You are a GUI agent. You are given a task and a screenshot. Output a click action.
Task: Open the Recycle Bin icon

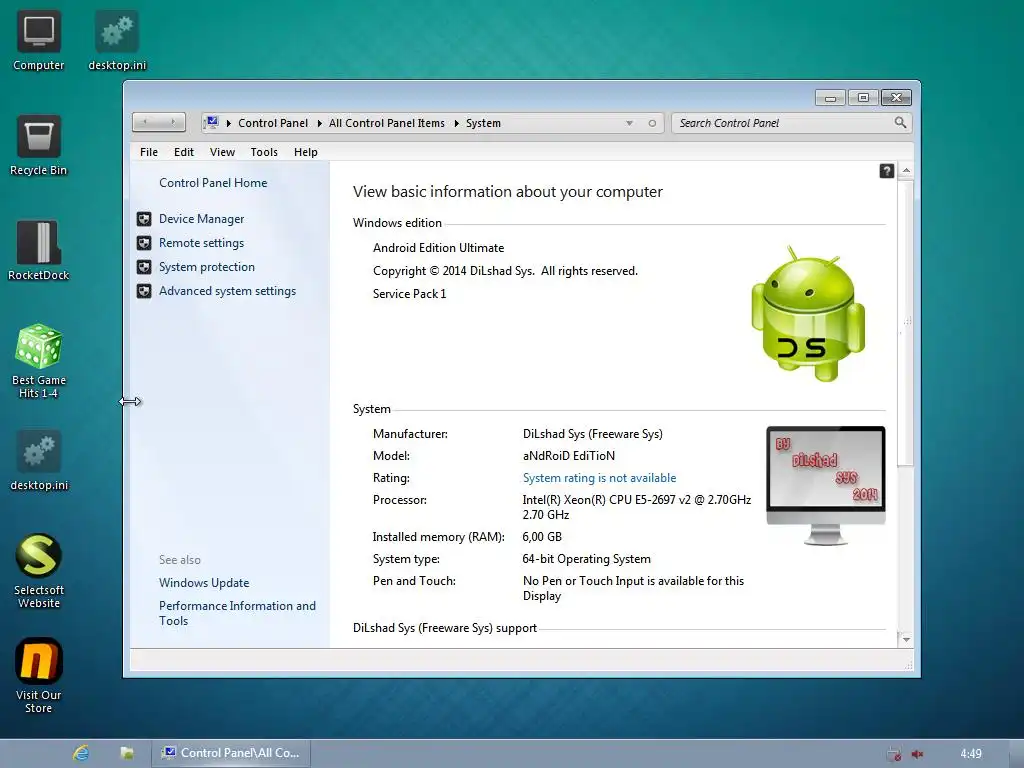(x=39, y=145)
